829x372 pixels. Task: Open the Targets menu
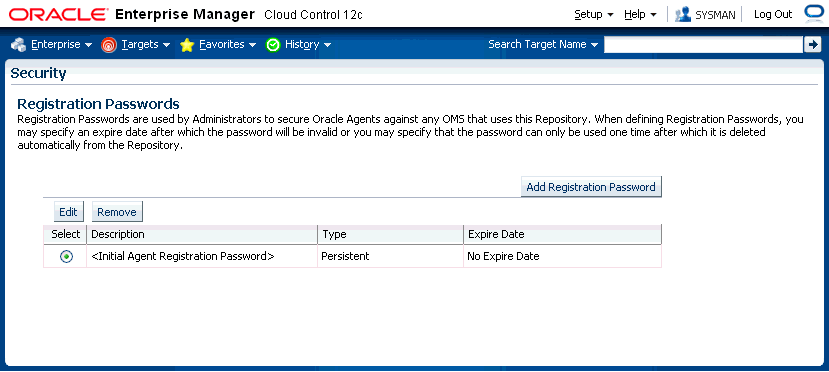pyautogui.click(x=146, y=45)
